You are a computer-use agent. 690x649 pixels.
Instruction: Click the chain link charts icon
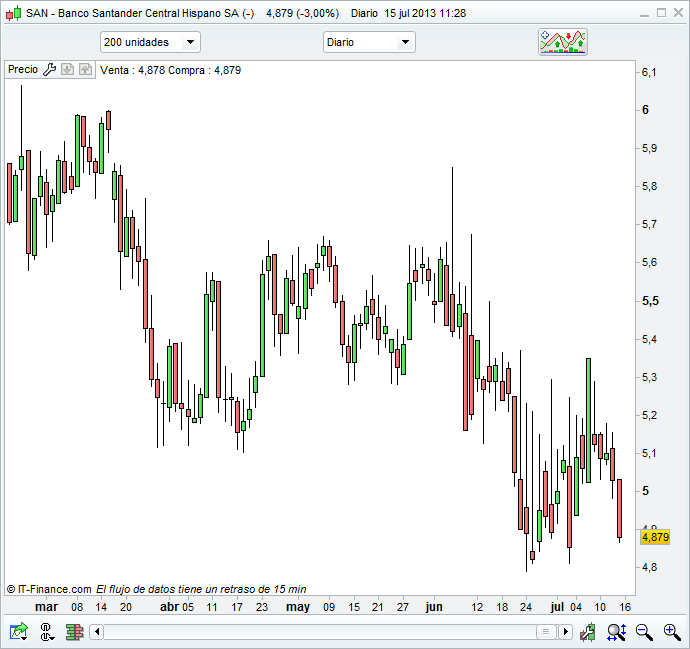(47, 632)
